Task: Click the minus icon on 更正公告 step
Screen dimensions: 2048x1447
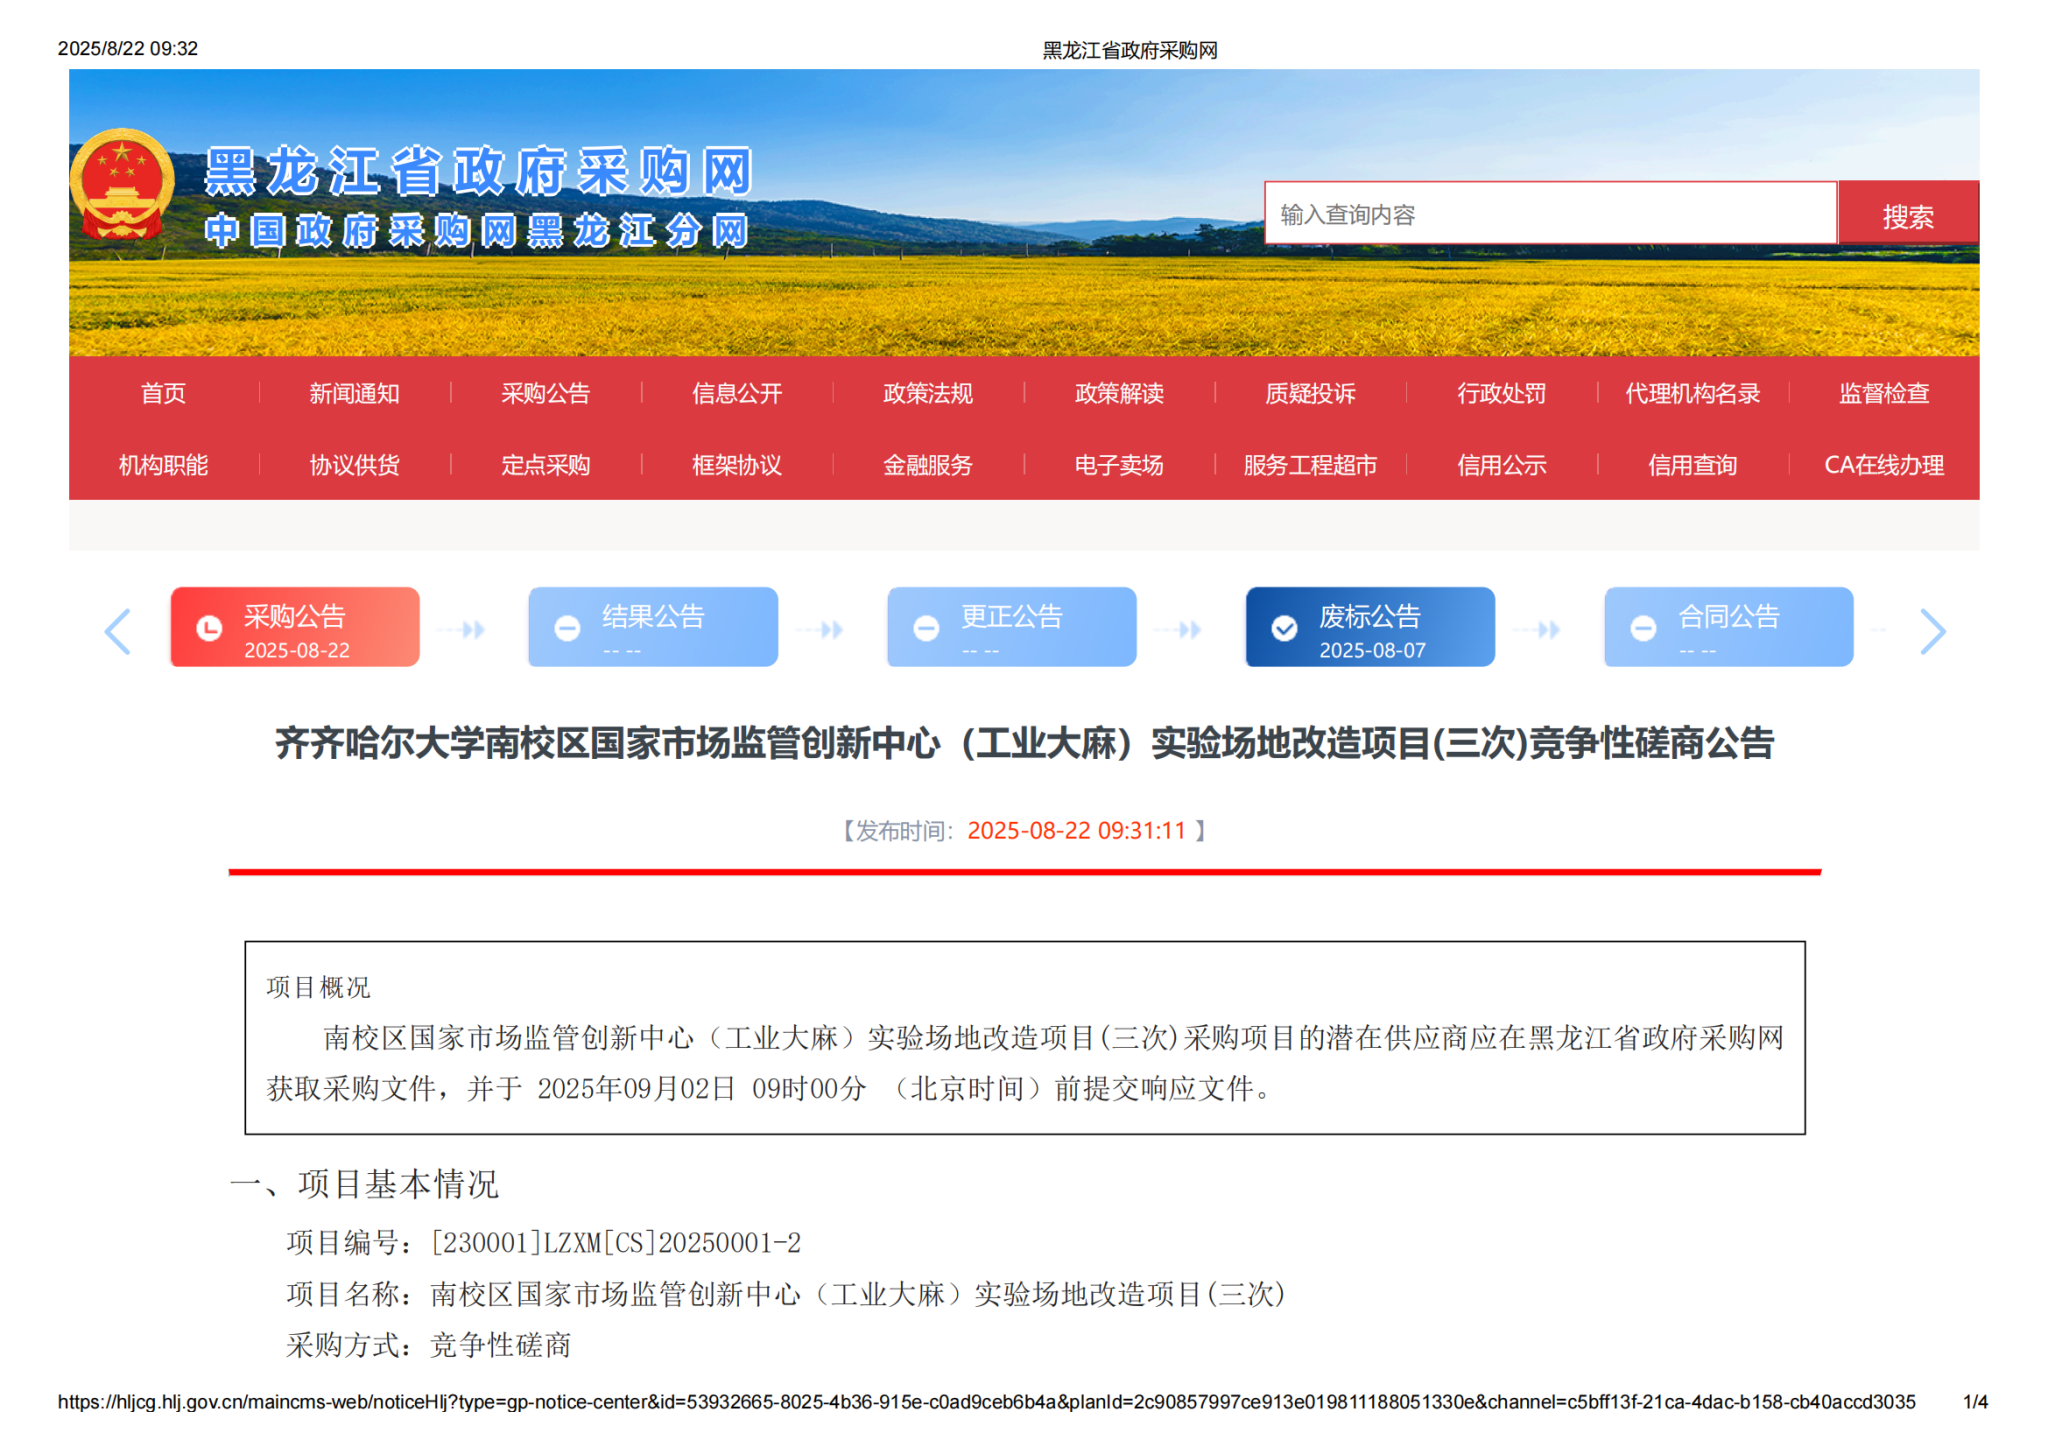Action: tap(926, 628)
